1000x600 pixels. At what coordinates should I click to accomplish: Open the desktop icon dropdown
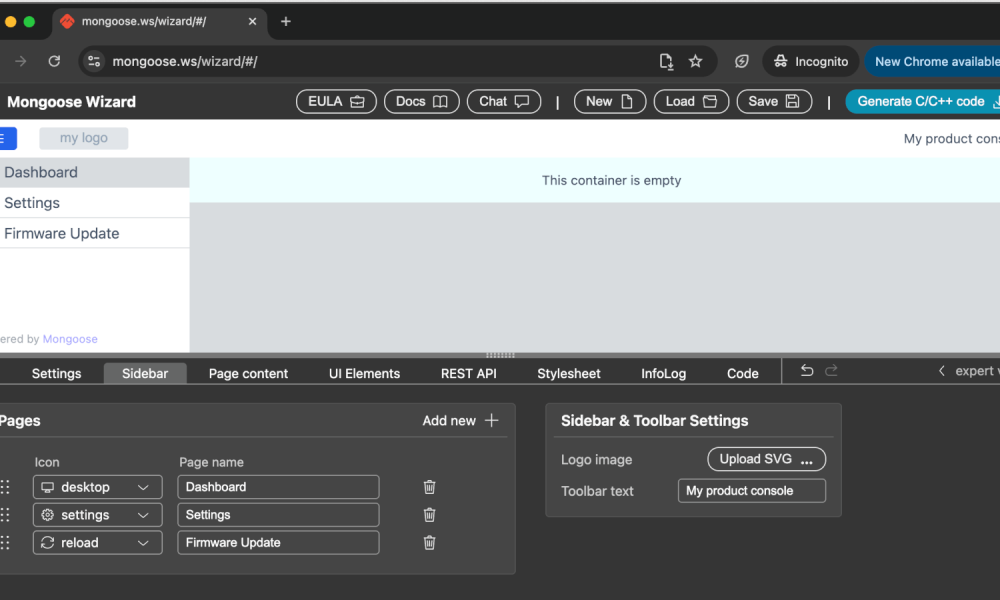pos(97,487)
